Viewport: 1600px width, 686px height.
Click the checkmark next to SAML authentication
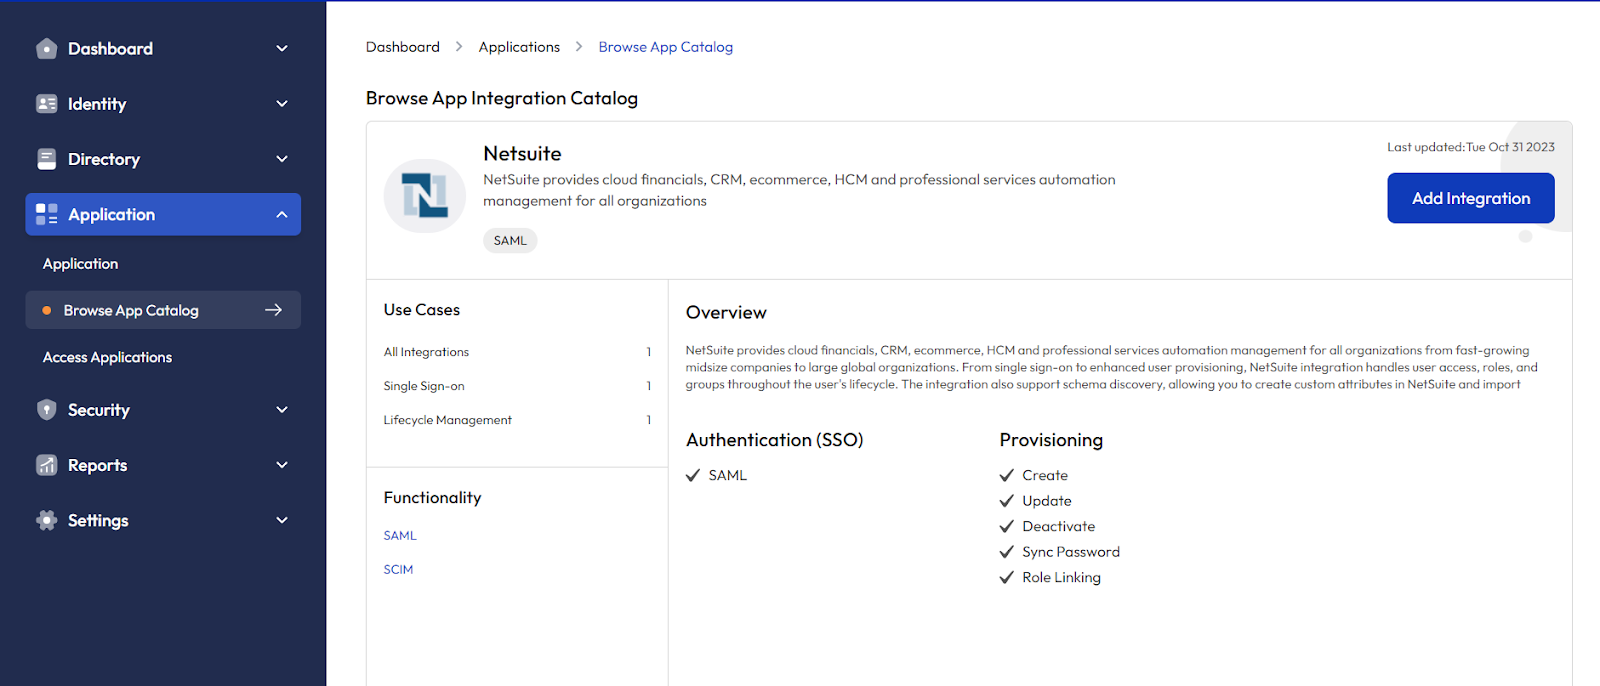point(693,476)
